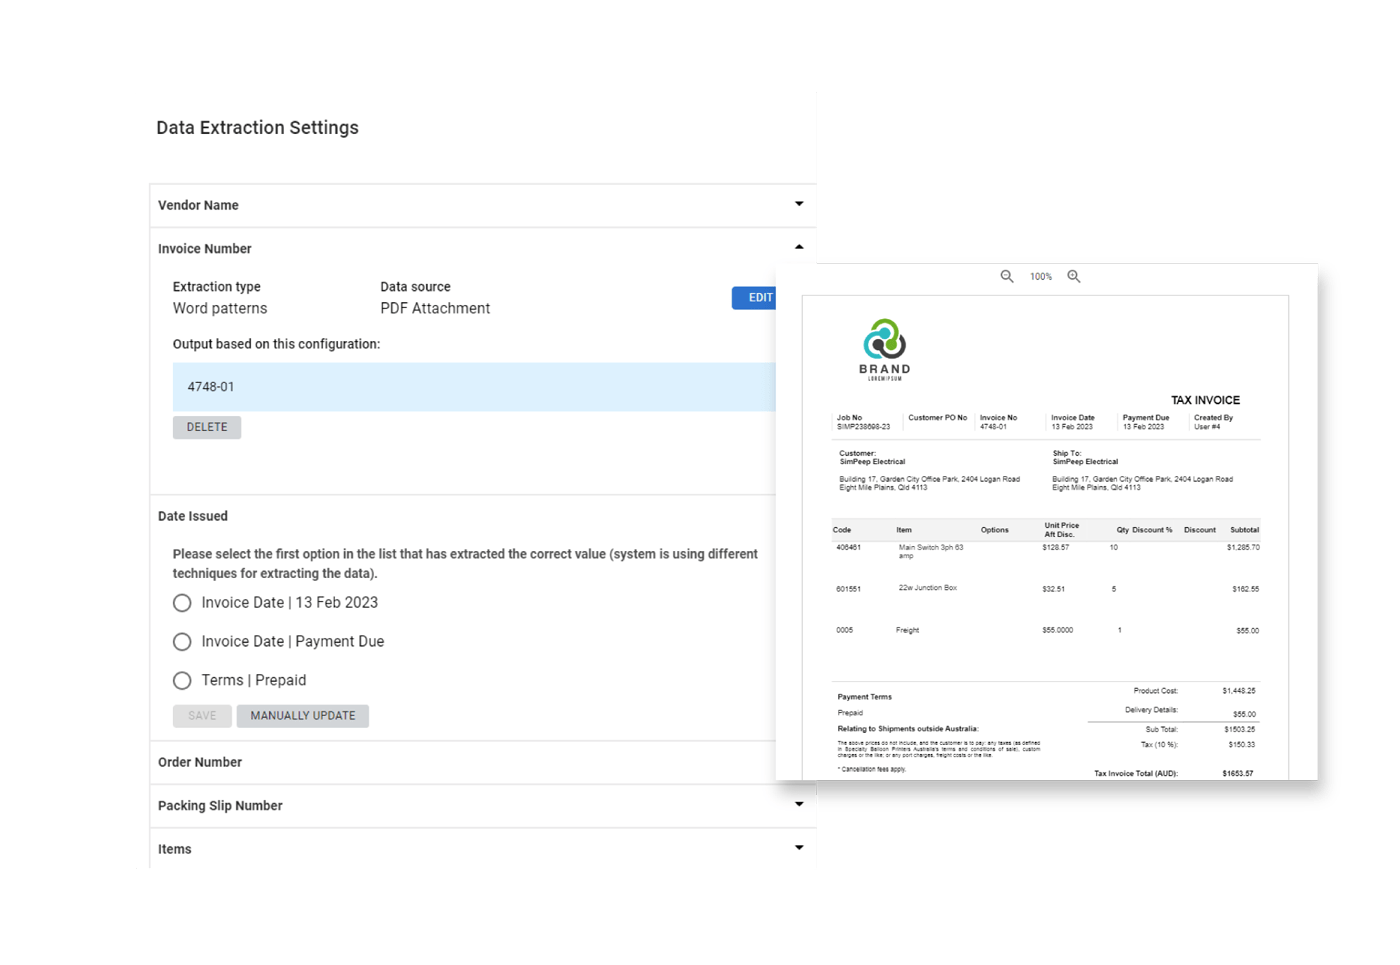Click Payment Terms heading in the invoice
The height and width of the screenshot is (965, 1400).
(x=864, y=697)
